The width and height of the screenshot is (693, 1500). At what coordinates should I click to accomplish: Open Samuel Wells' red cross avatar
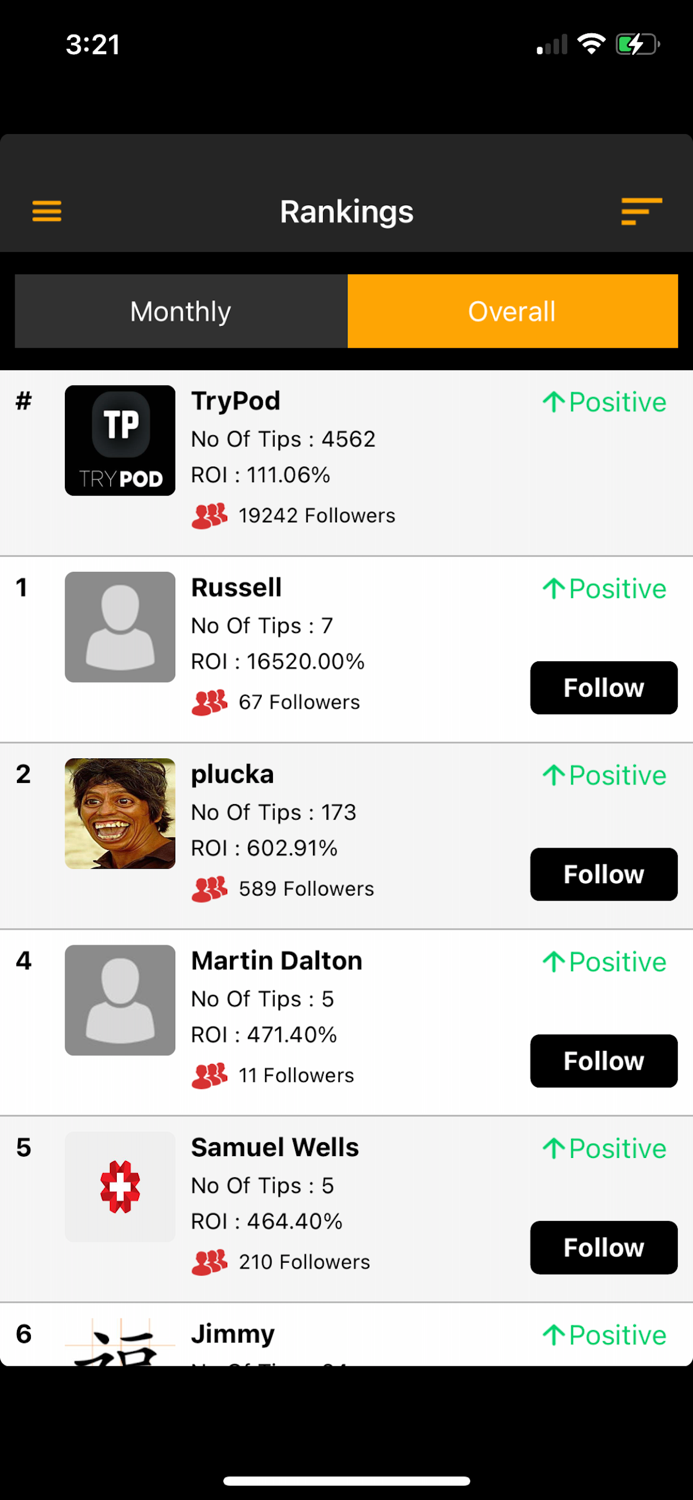pyautogui.click(x=120, y=1187)
